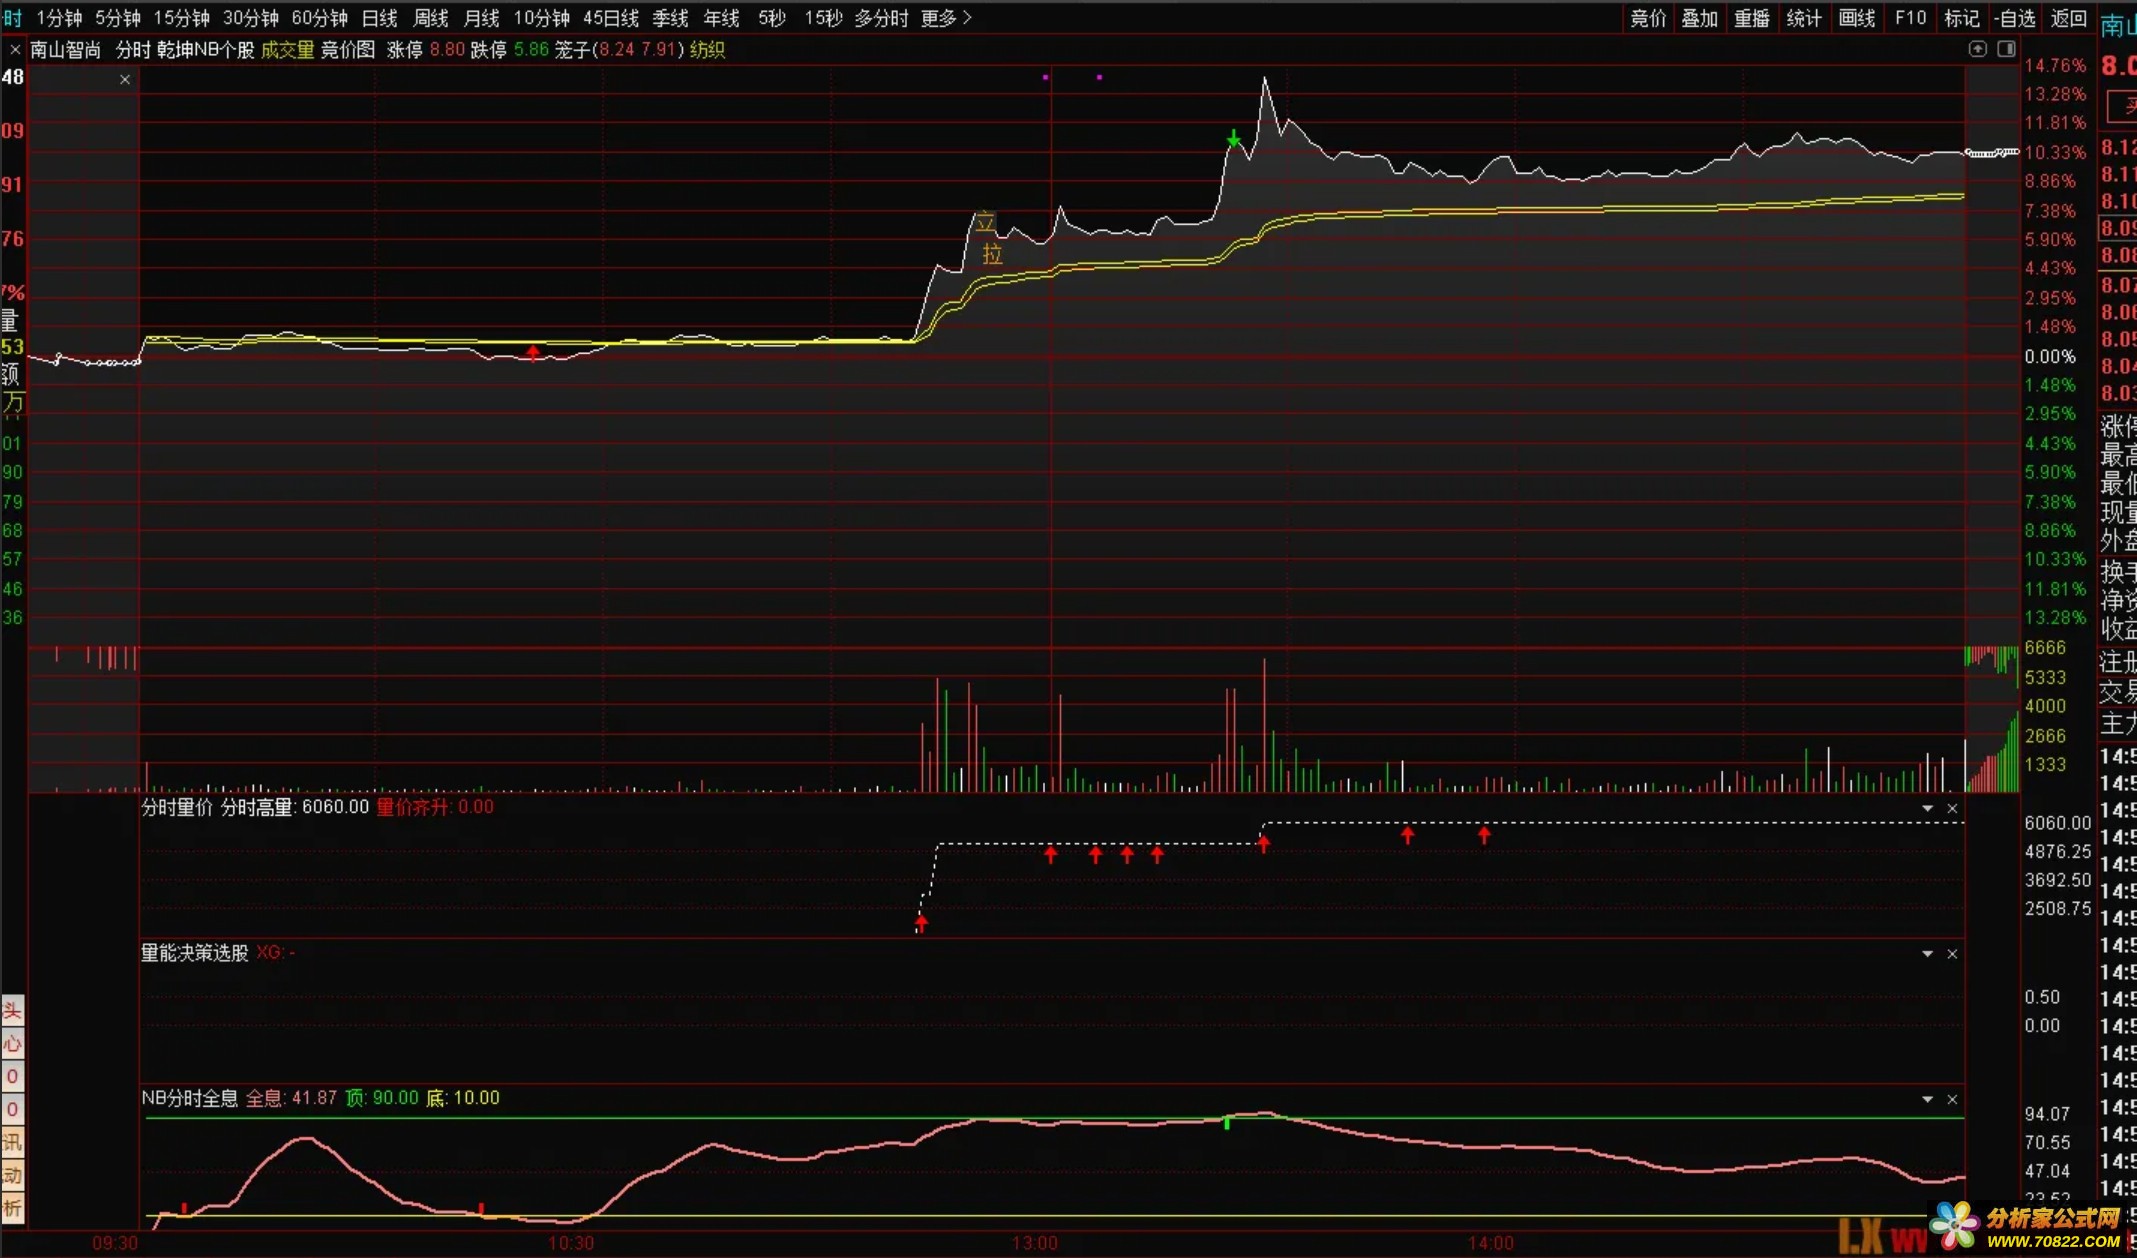Screen dimensions: 2137x1258
Task: Switch to the 5分钟 period tab
Action: (118, 18)
